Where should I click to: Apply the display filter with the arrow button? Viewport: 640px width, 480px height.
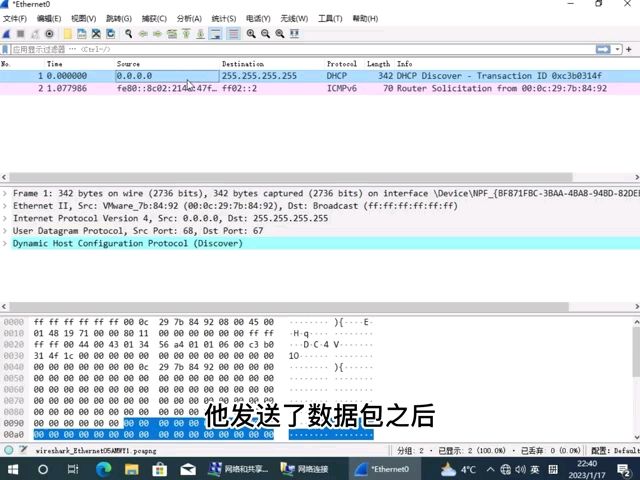pos(603,49)
